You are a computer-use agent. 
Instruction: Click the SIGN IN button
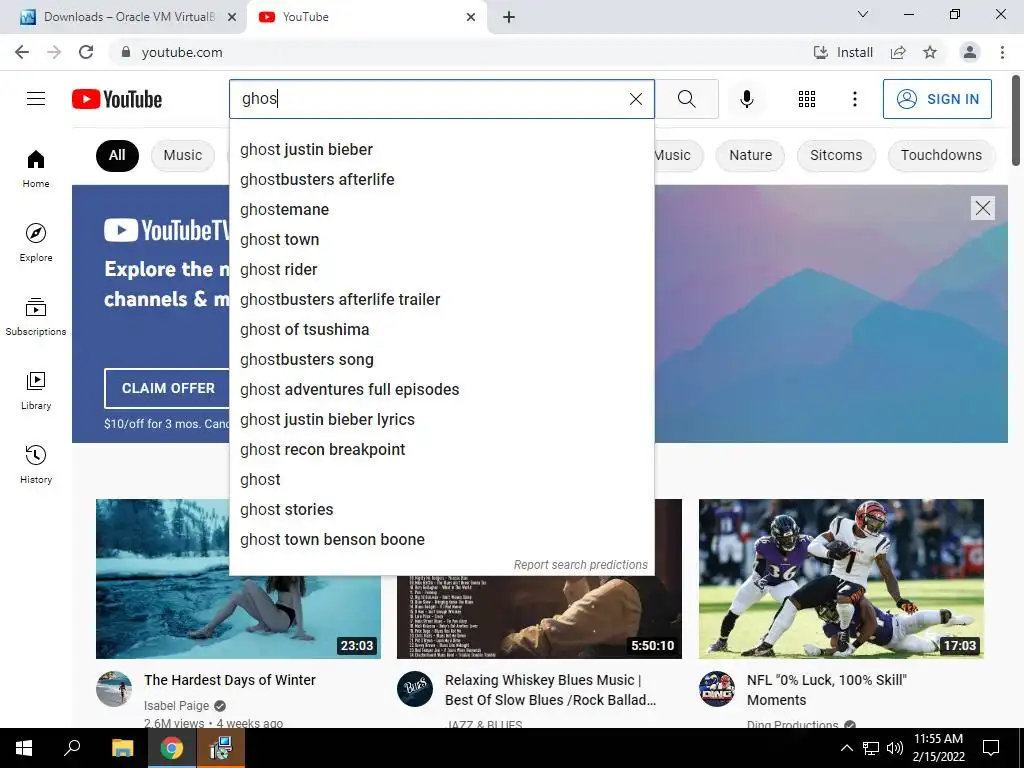[x=937, y=99]
